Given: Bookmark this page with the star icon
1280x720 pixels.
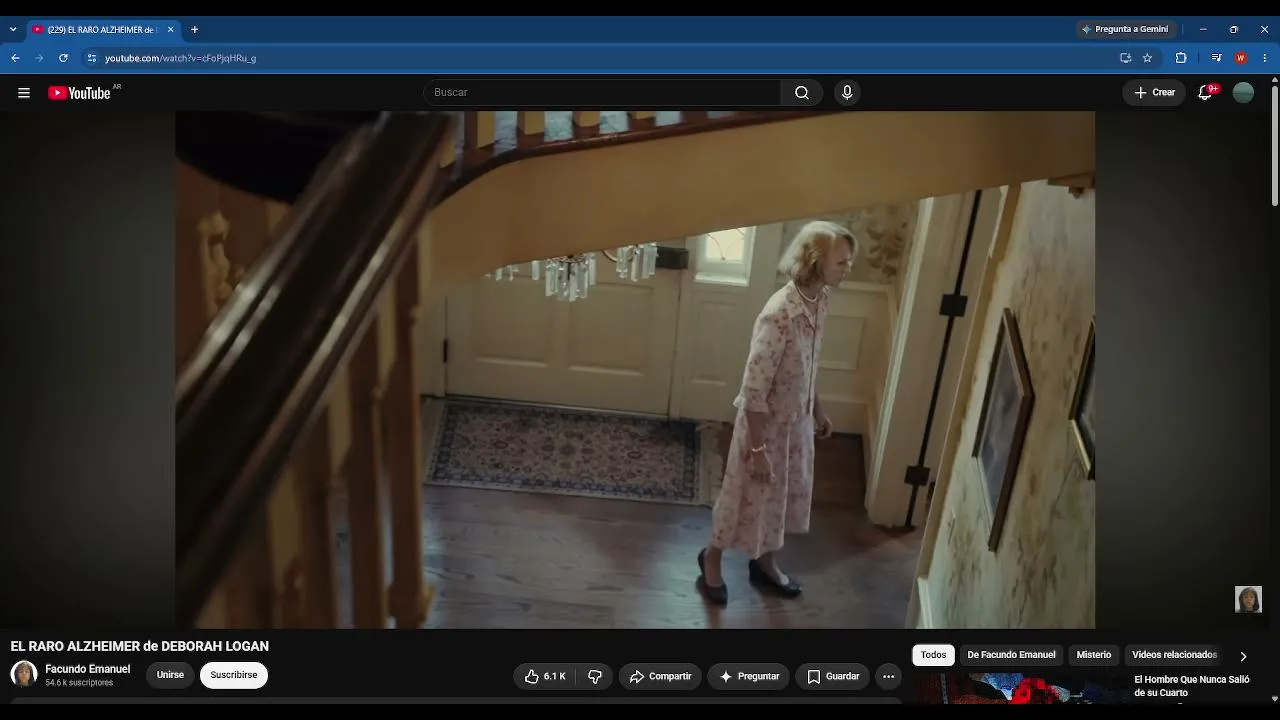Looking at the screenshot, I should 1147,58.
